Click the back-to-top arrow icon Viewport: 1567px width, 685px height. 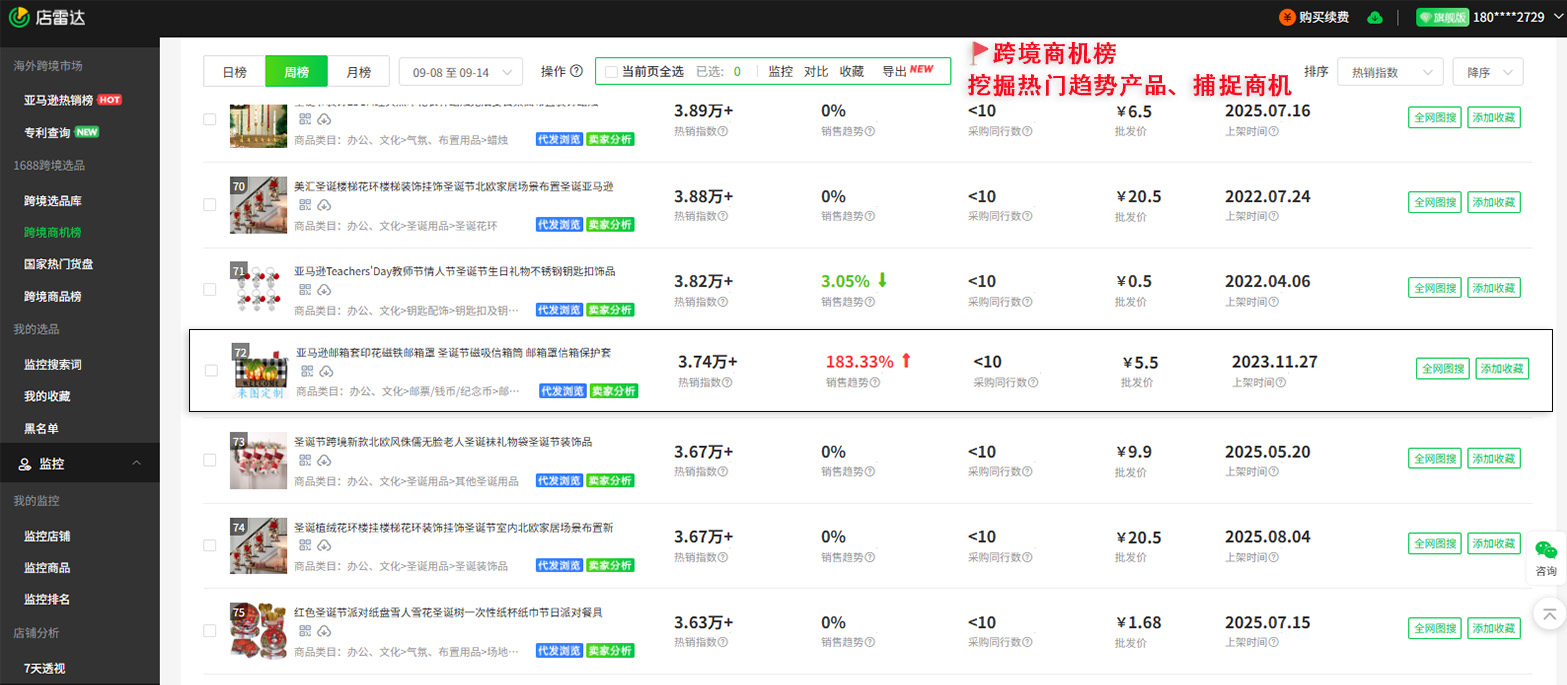click(1548, 612)
